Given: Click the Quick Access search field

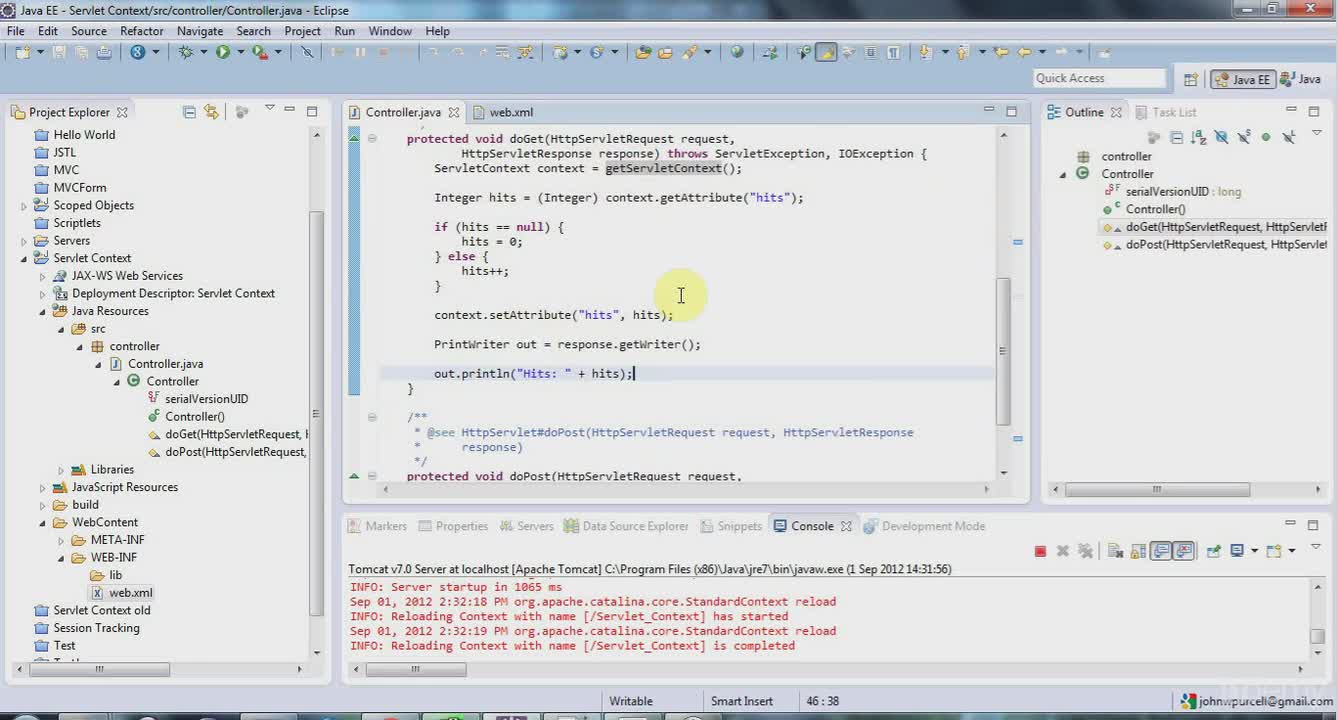Looking at the screenshot, I should tap(1099, 78).
